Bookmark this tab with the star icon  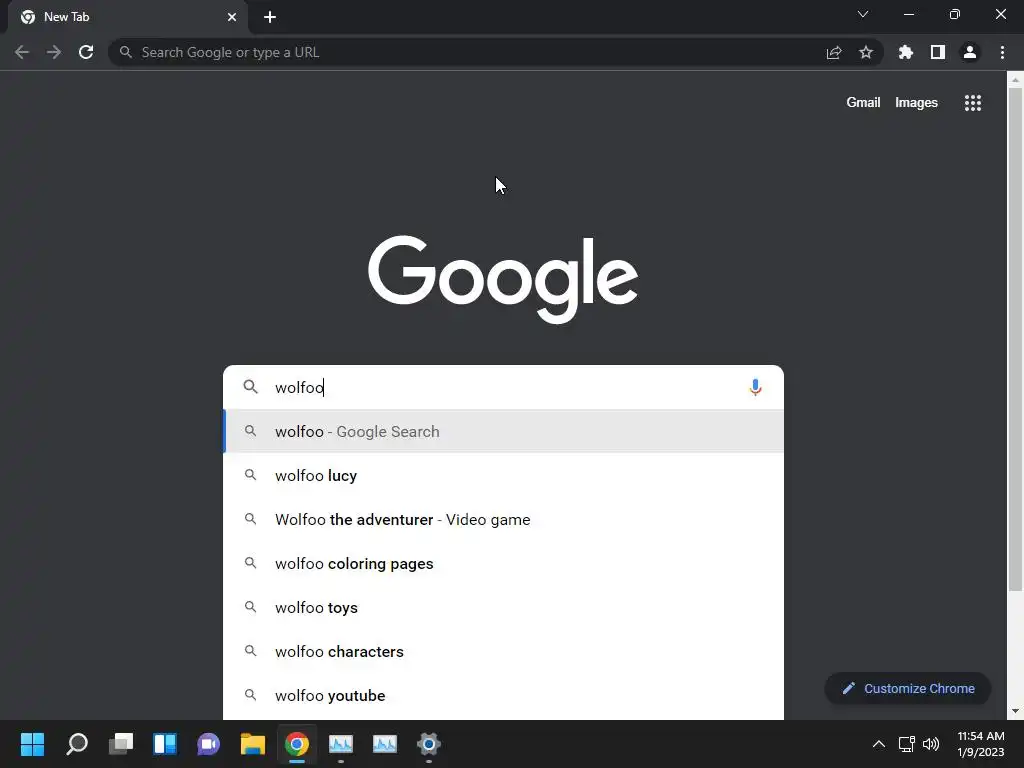click(x=866, y=52)
